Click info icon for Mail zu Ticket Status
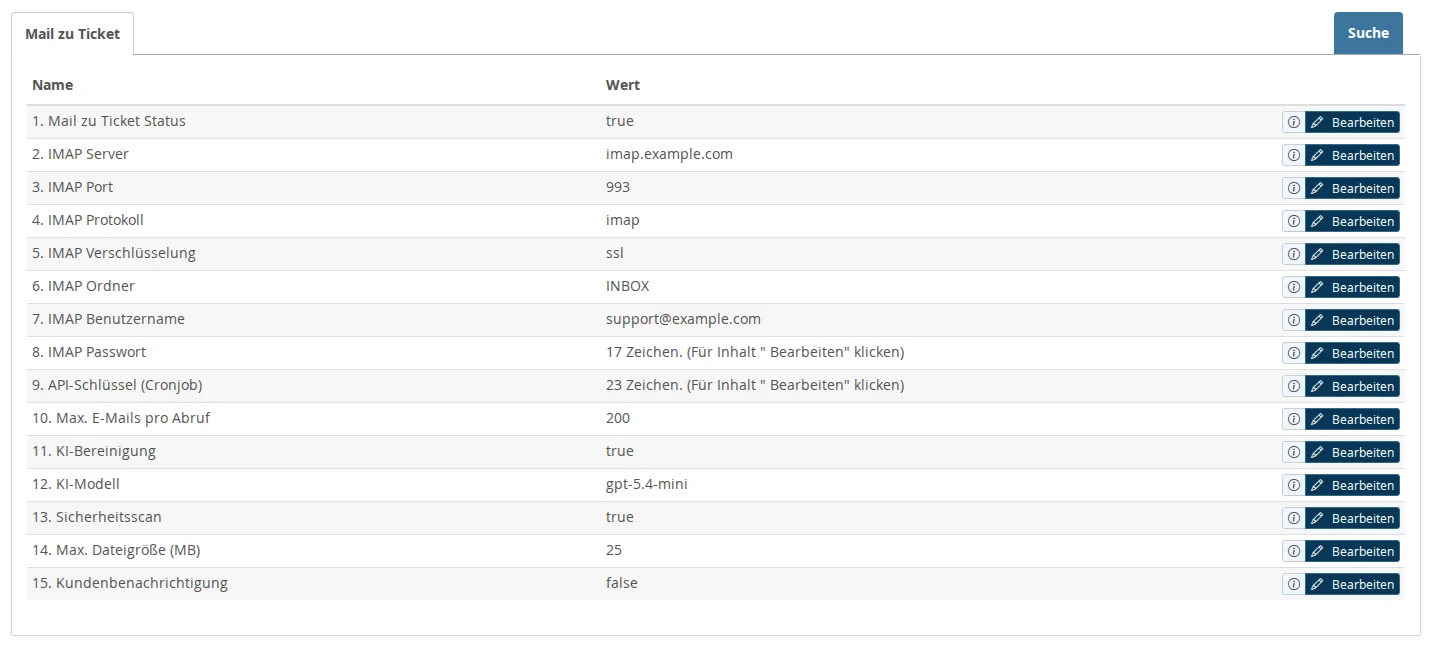 click(x=1293, y=122)
